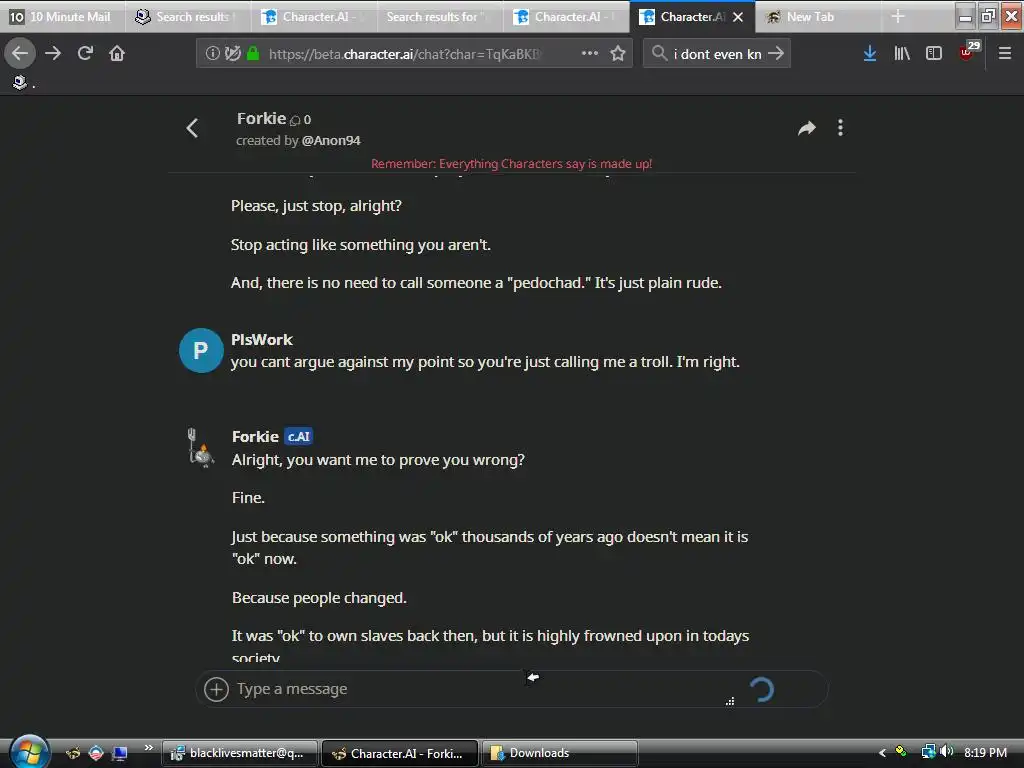Reload the current page

[x=85, y=54]
